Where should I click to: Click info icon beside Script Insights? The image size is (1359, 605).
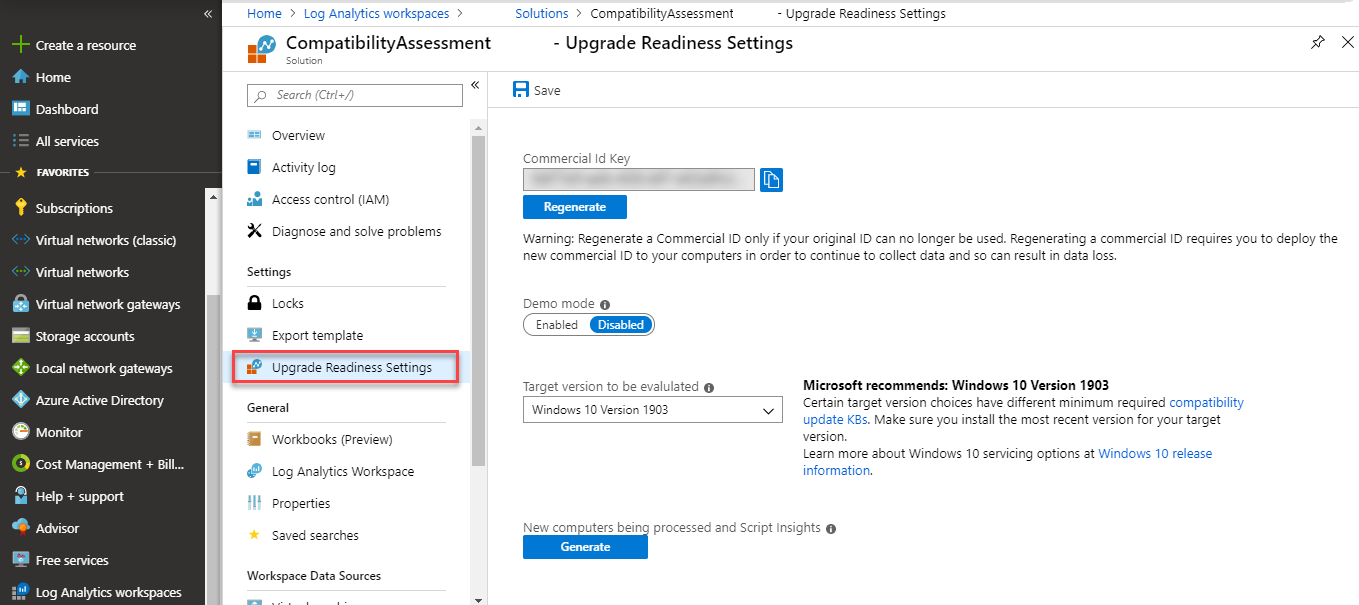(x=831, y=529)
